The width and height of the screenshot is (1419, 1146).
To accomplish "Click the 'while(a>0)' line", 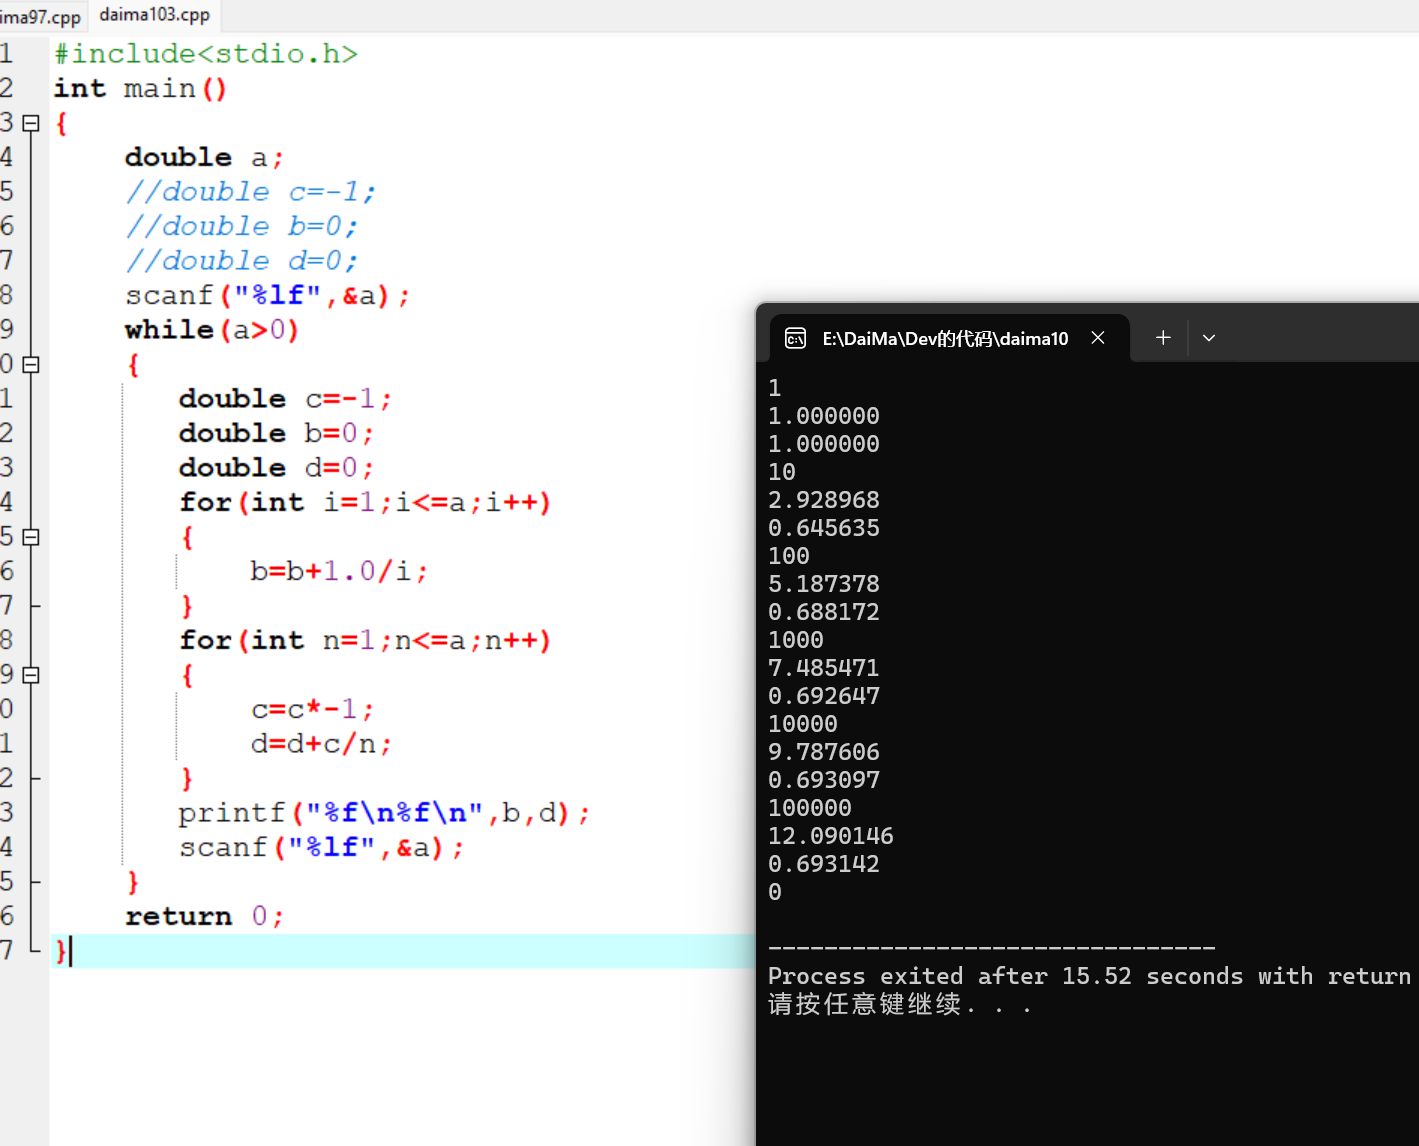I will [x=212, y=330].
